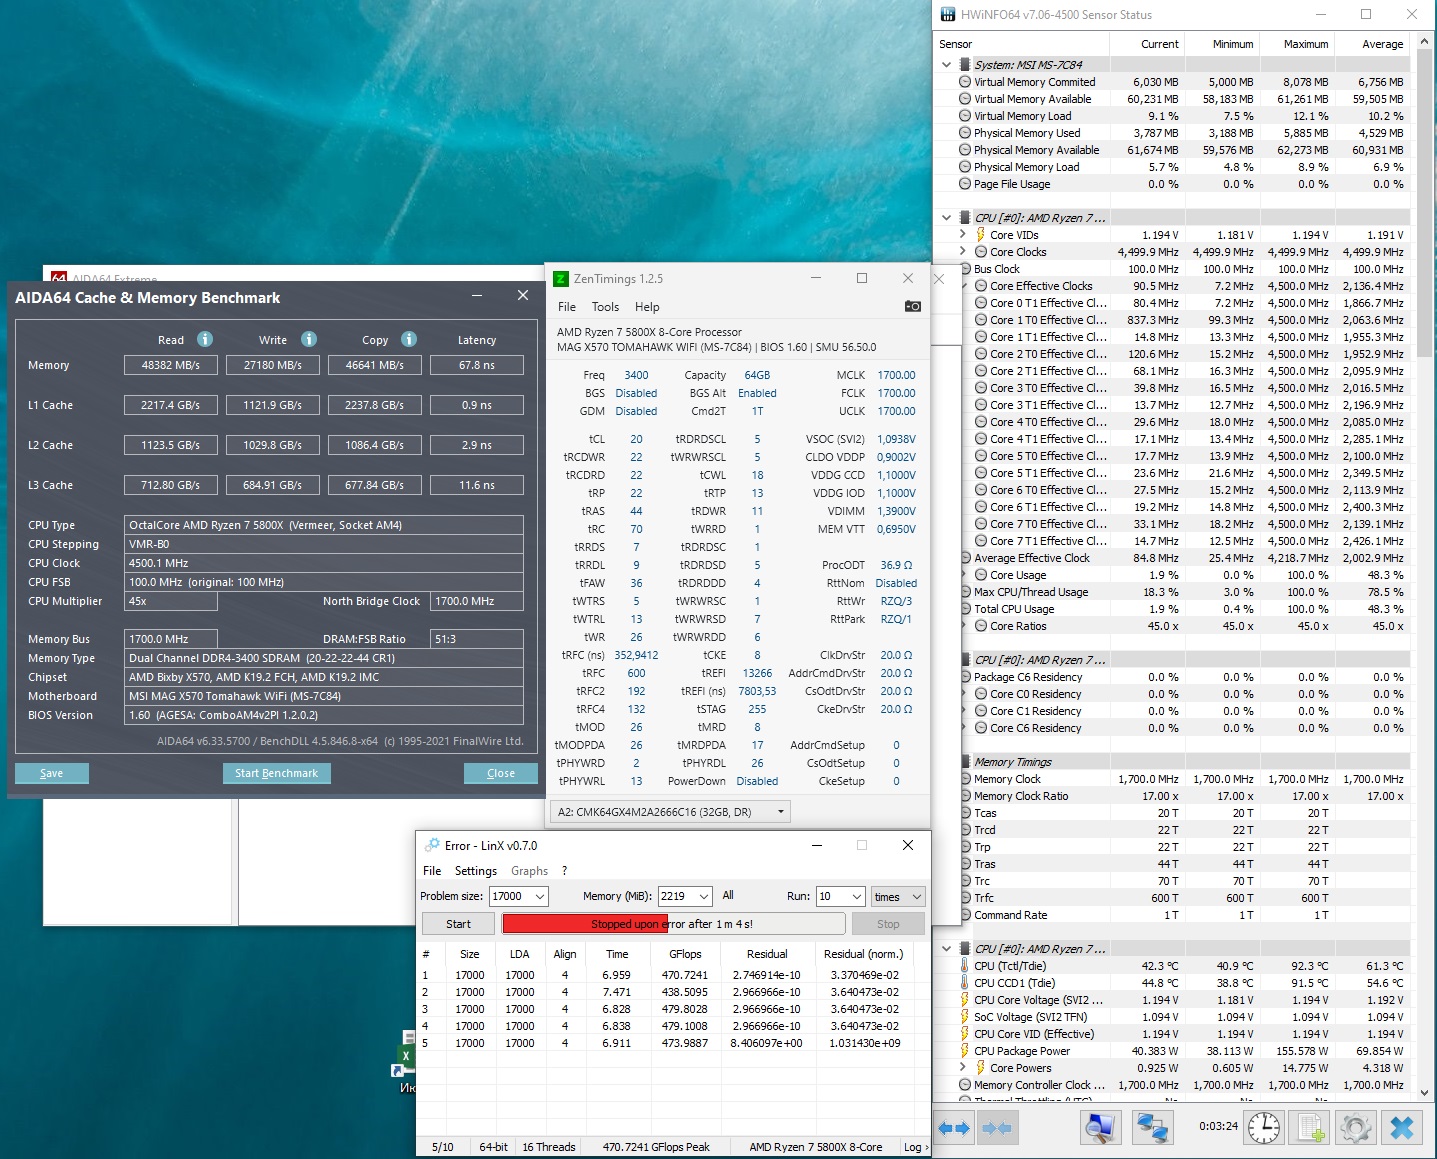Expand the Core Powers sensor row
The image size is (1437, 1159).
[x=963, y=1068]
